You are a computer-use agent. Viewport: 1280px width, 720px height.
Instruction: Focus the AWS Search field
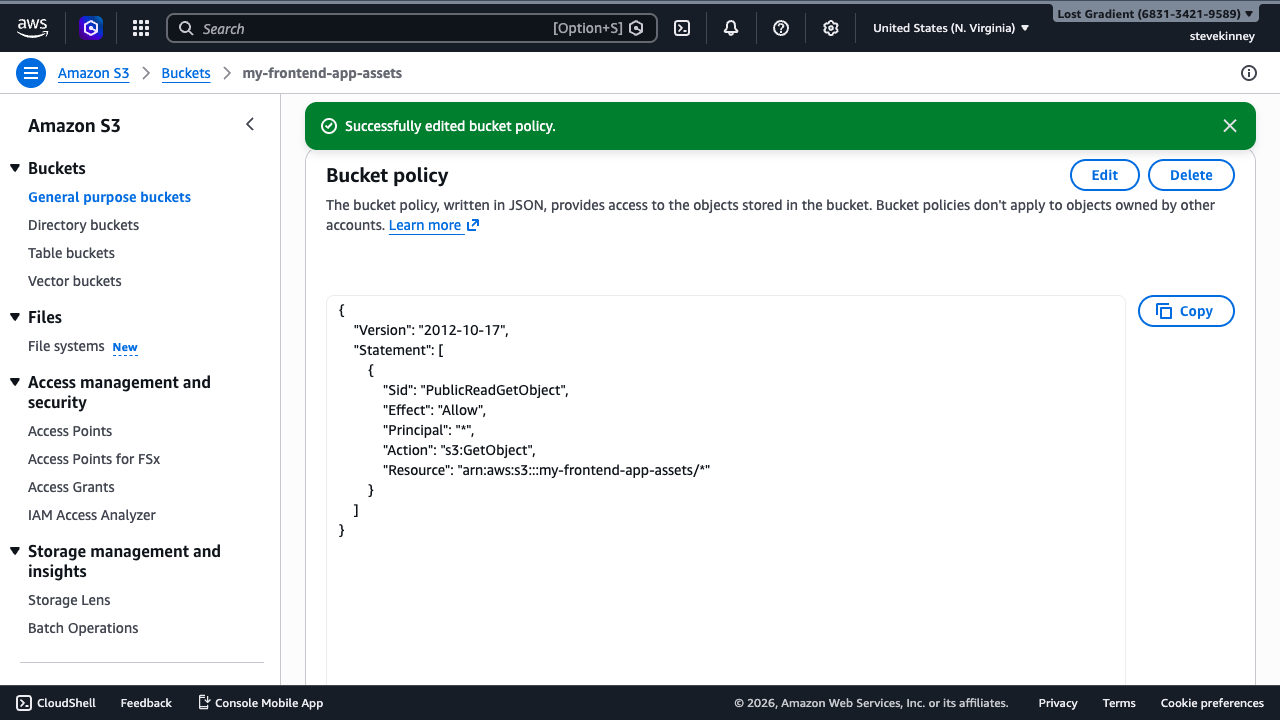(412, 28)
